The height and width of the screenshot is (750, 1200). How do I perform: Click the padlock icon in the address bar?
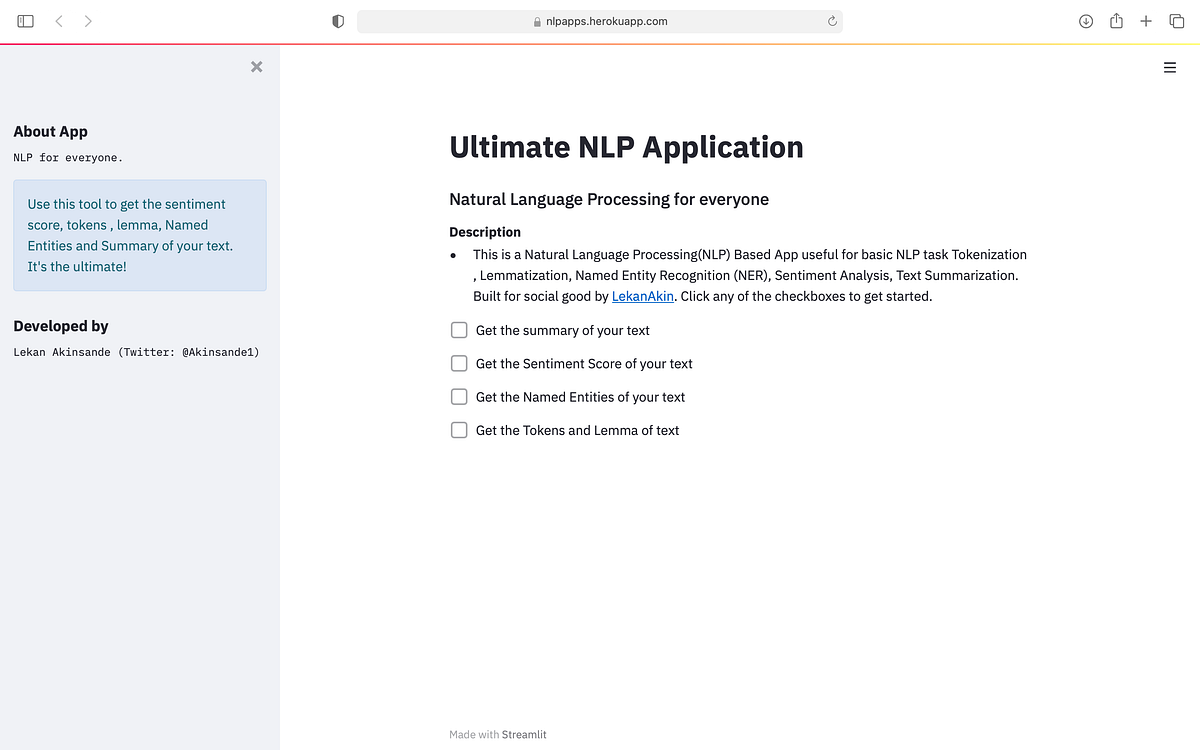pyautogui.click(x=537, y=20)
